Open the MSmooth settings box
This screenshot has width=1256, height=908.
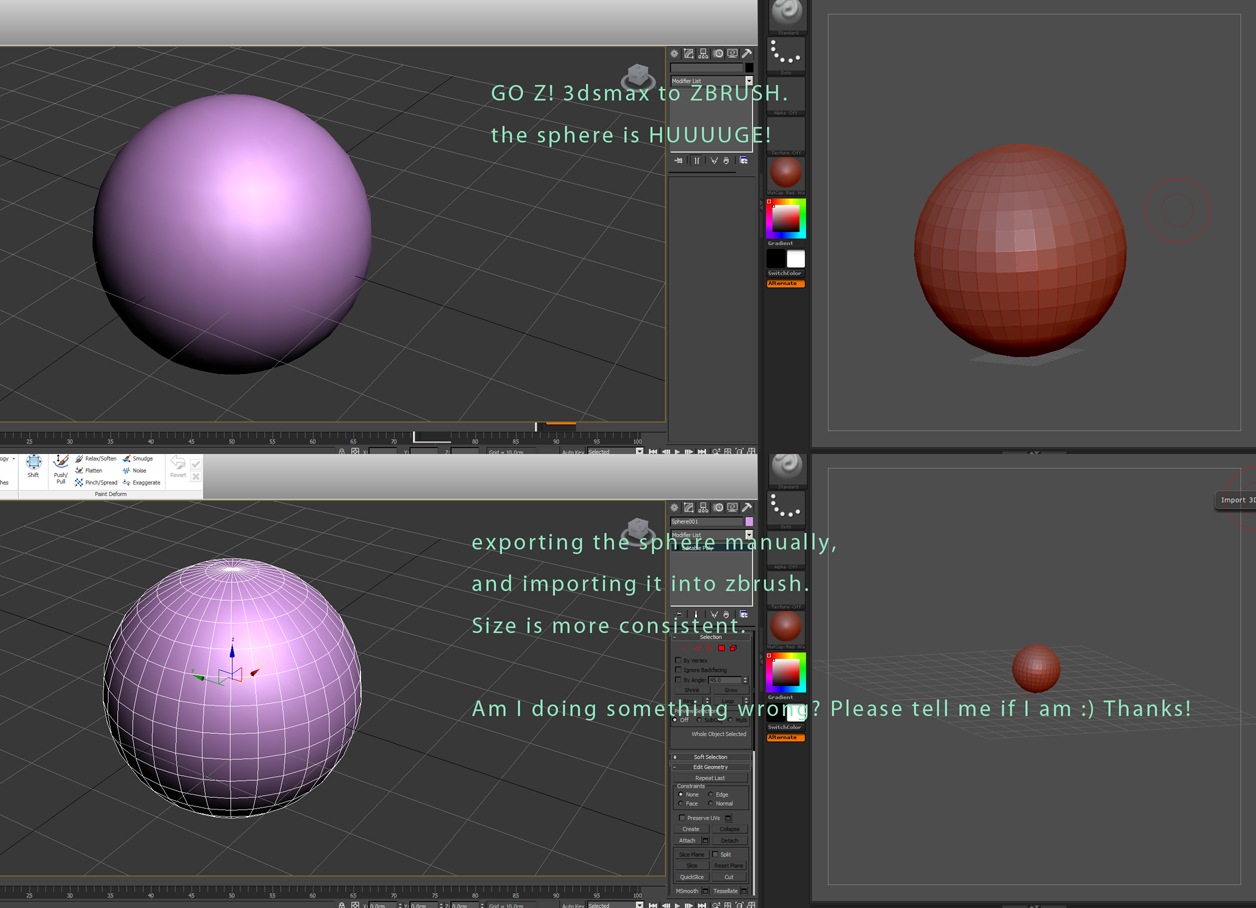[705, 891]
